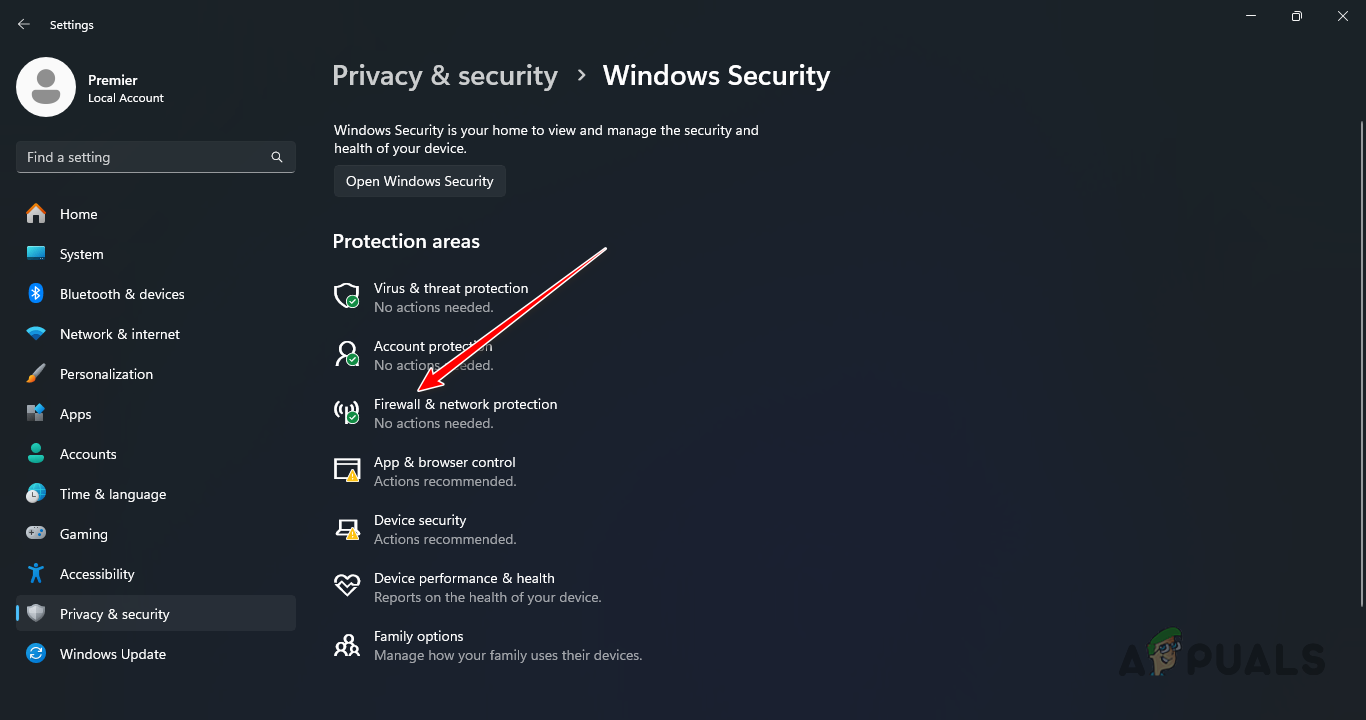Click the Premier local account avatar
The width and height of the screenshot is (1366, 720).
[46, 87]
